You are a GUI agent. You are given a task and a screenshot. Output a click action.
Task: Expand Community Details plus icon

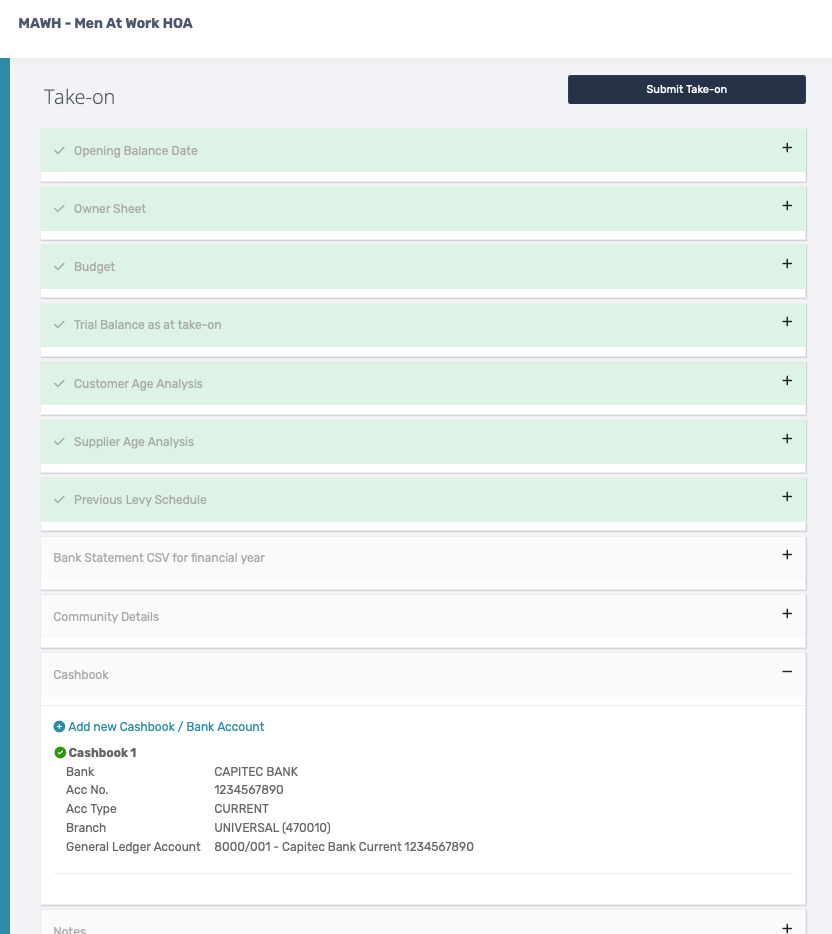coord(787,614)
